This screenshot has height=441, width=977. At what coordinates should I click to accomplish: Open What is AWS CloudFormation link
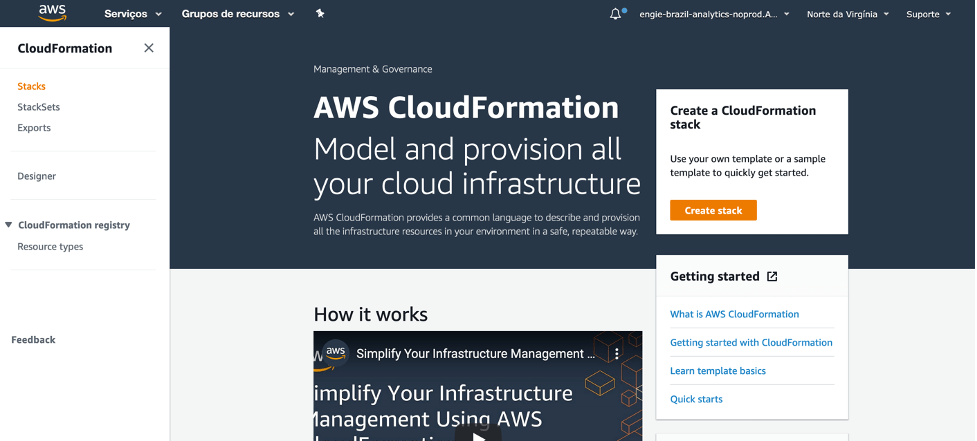pos(735,314)
